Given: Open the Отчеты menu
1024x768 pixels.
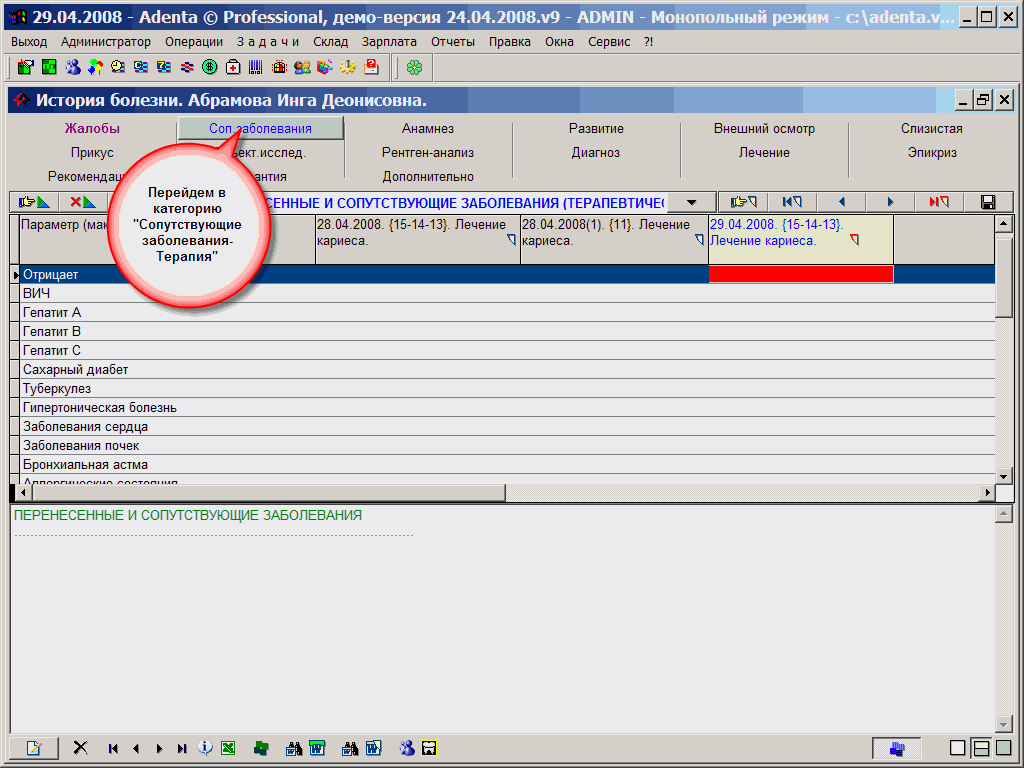Looking at the screenshot, I should click(x=453, y=41).
